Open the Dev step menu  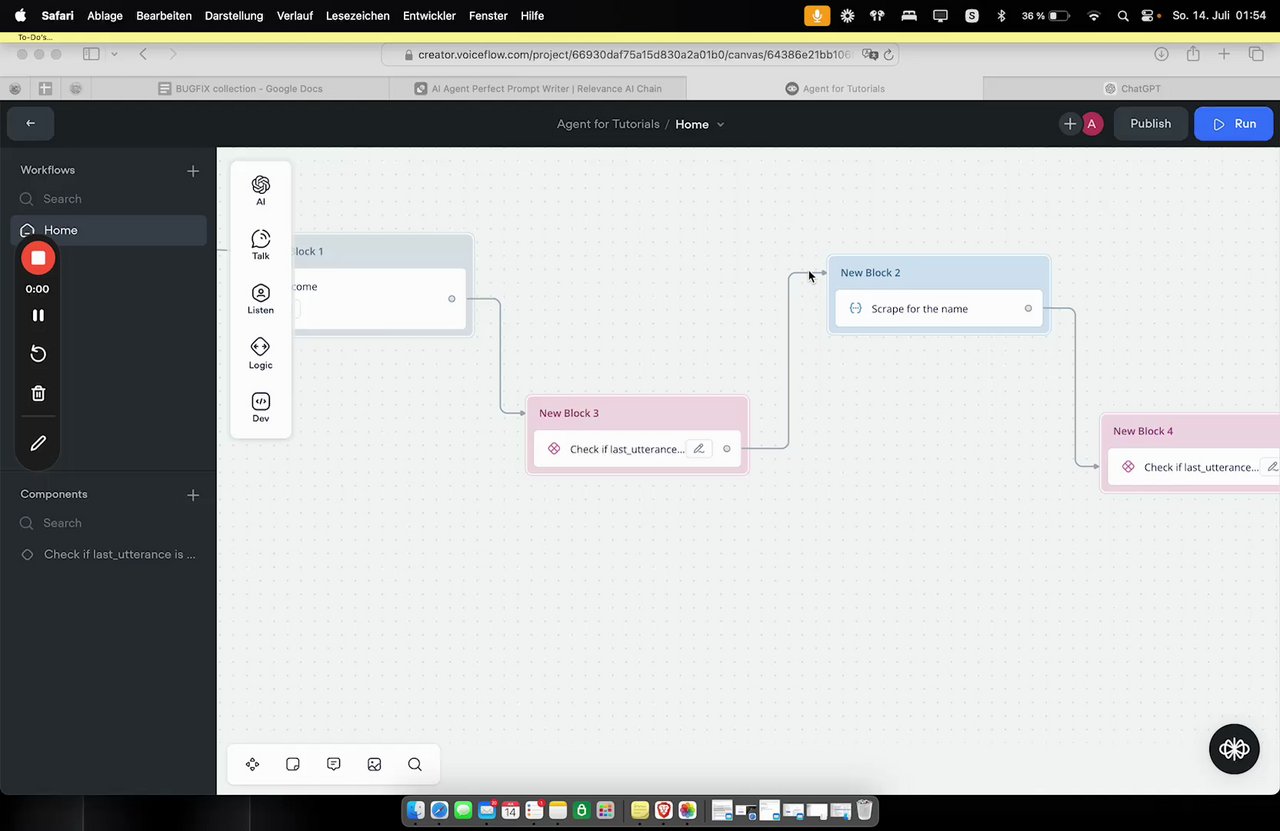260,407
